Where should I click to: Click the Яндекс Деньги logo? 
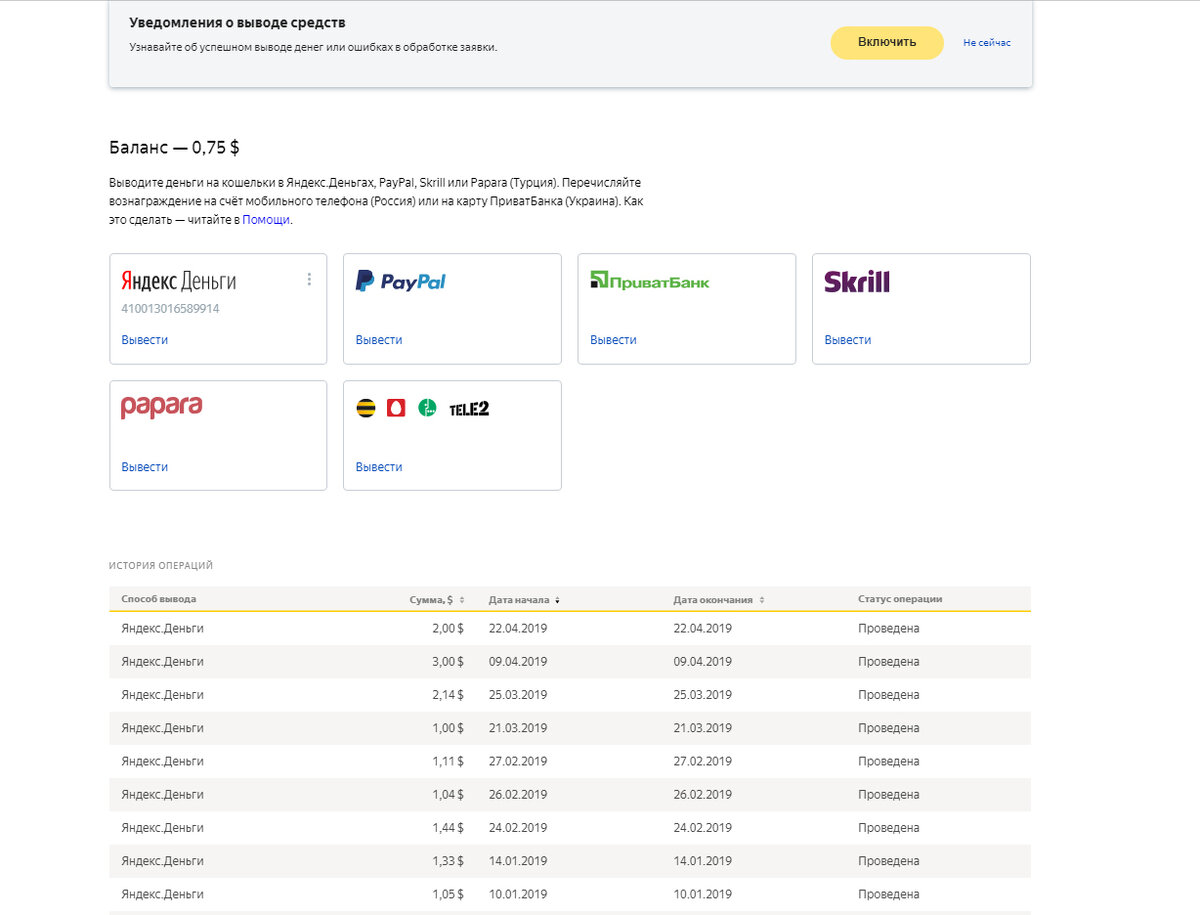click(x=179, y=281)
